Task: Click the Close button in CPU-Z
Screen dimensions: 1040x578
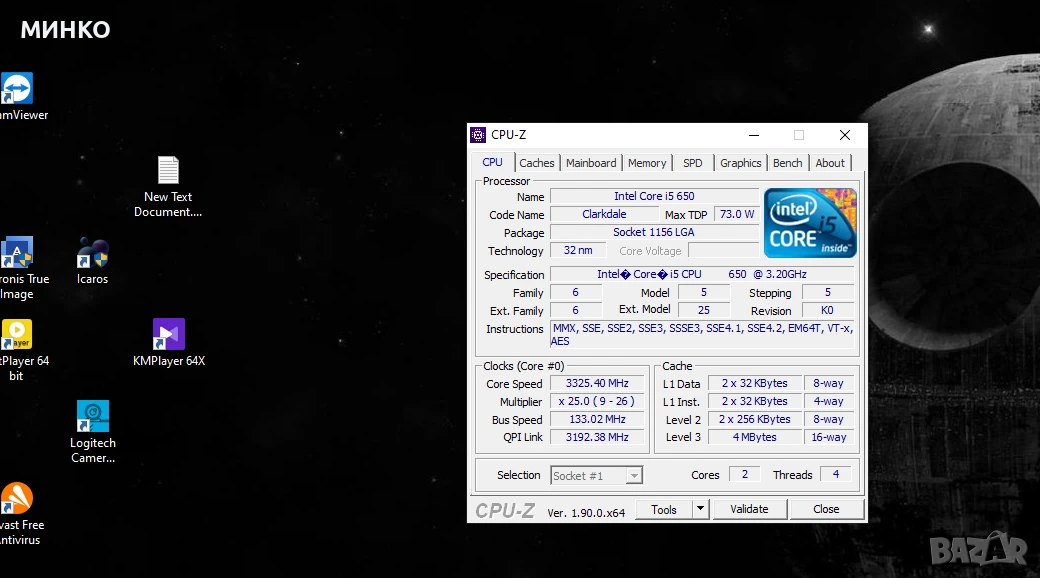Action: point(826,510)
